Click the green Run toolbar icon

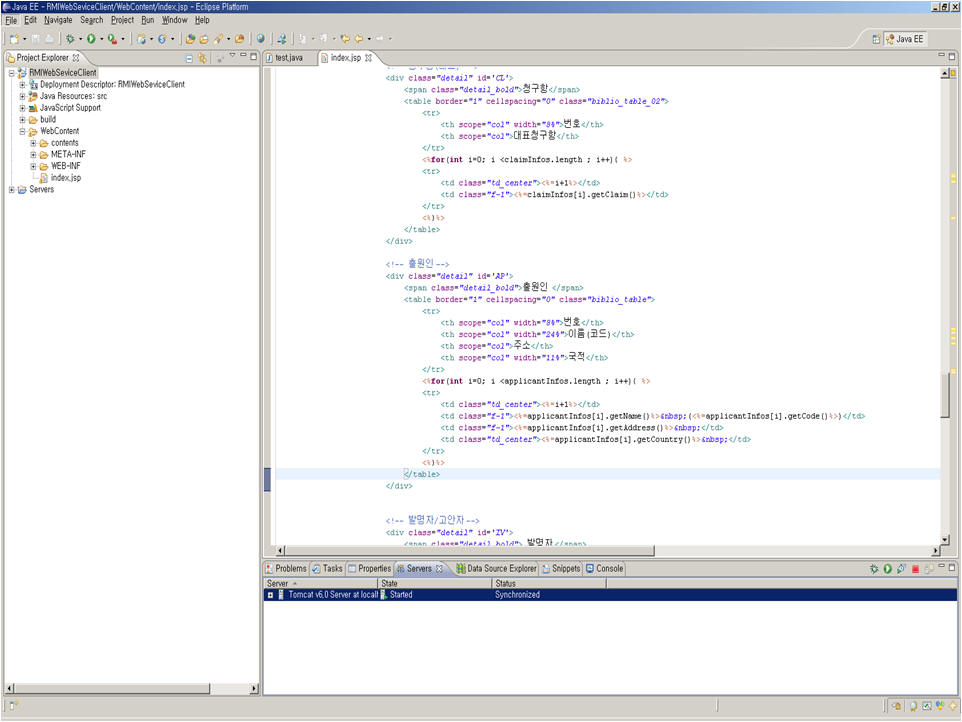[90, 39]
